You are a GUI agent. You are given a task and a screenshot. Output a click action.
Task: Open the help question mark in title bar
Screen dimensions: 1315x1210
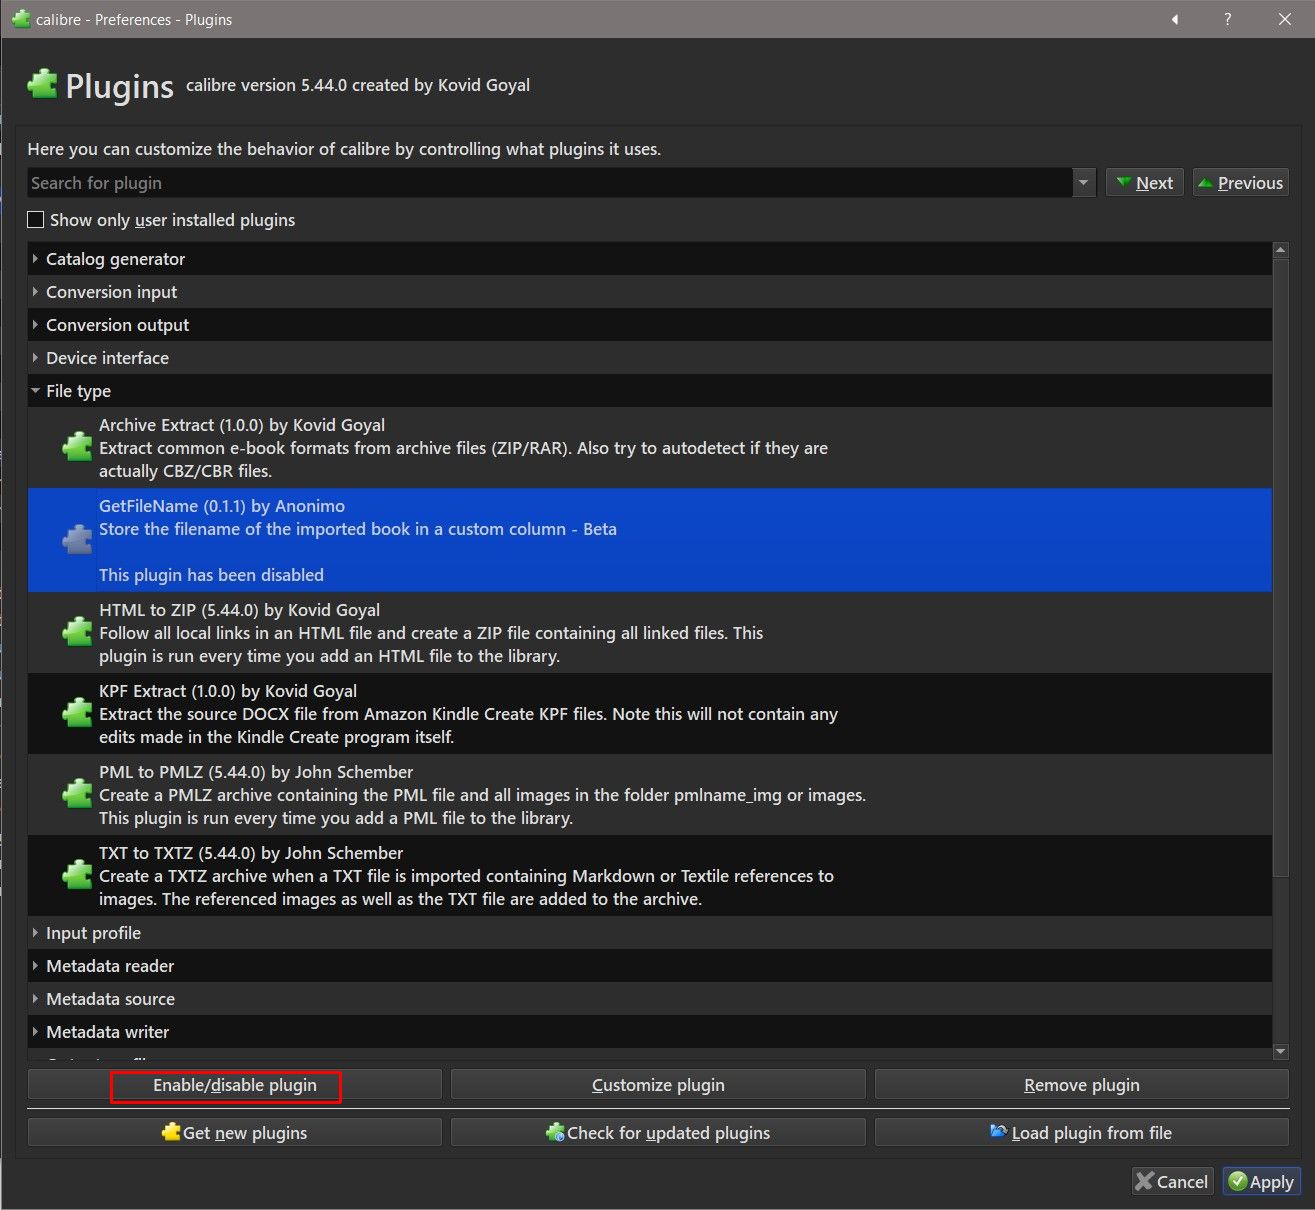[x=1228, y=19]
